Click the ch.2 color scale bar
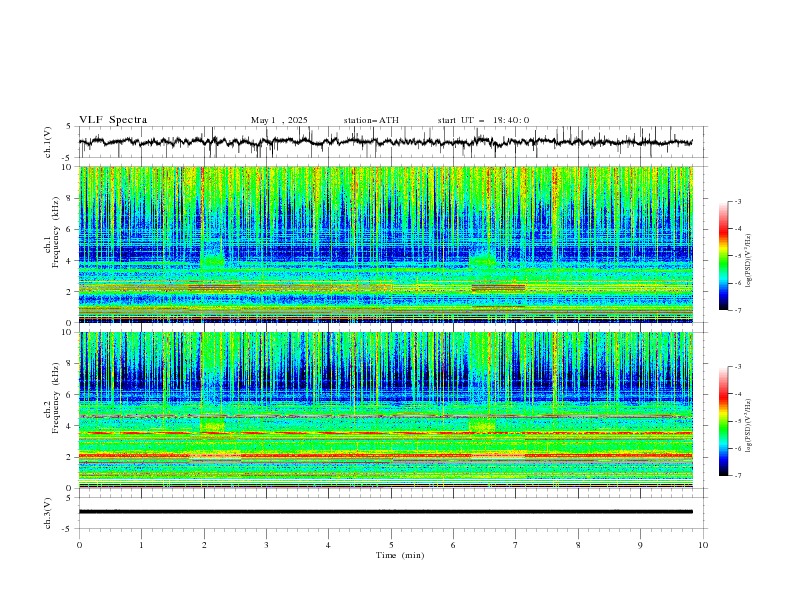Screen dimensions: 792x612 723,421
